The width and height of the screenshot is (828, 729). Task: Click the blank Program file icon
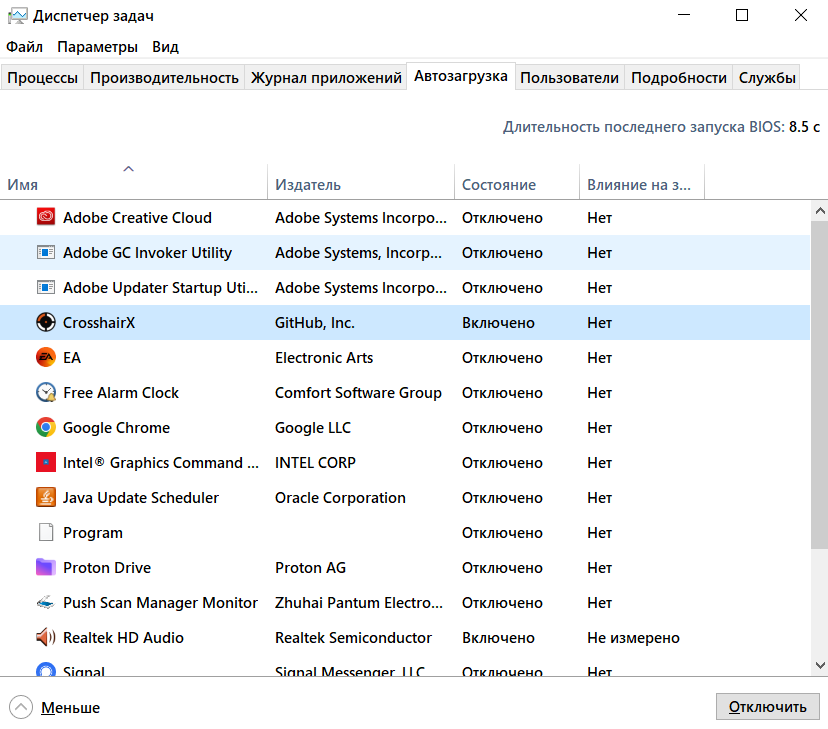coord(46,532)
